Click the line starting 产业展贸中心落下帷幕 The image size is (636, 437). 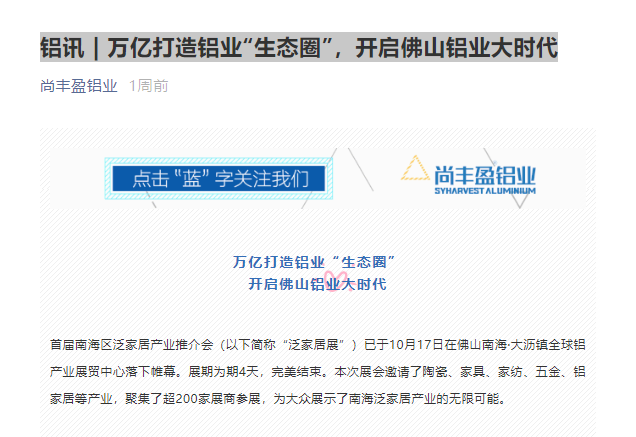point(318,372)
